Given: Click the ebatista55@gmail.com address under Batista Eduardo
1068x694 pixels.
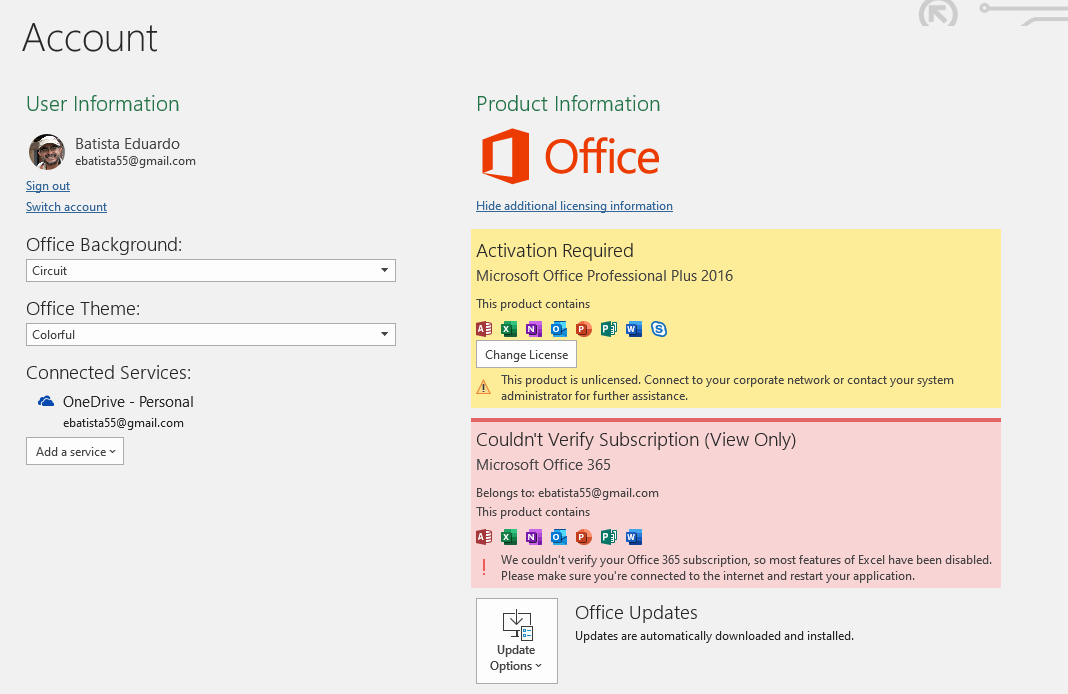Looking at the screenshot, I should pyautogui.click(x=136, y=161).
